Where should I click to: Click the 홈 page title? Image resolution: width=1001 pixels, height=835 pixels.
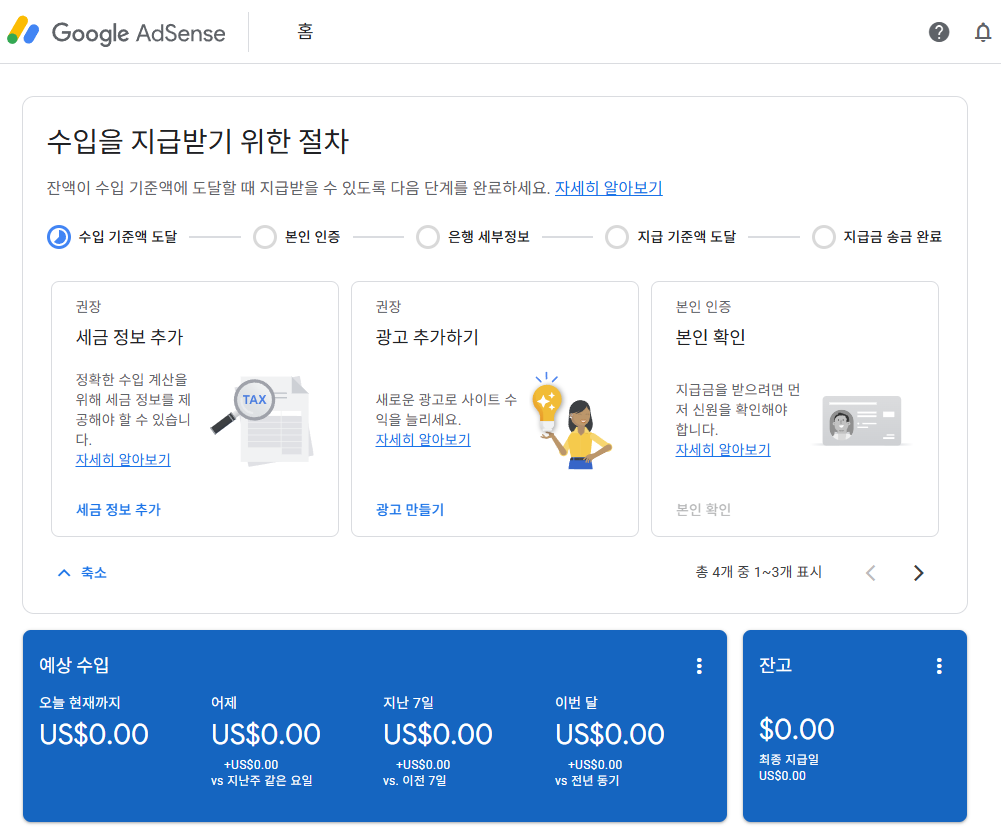305,31
